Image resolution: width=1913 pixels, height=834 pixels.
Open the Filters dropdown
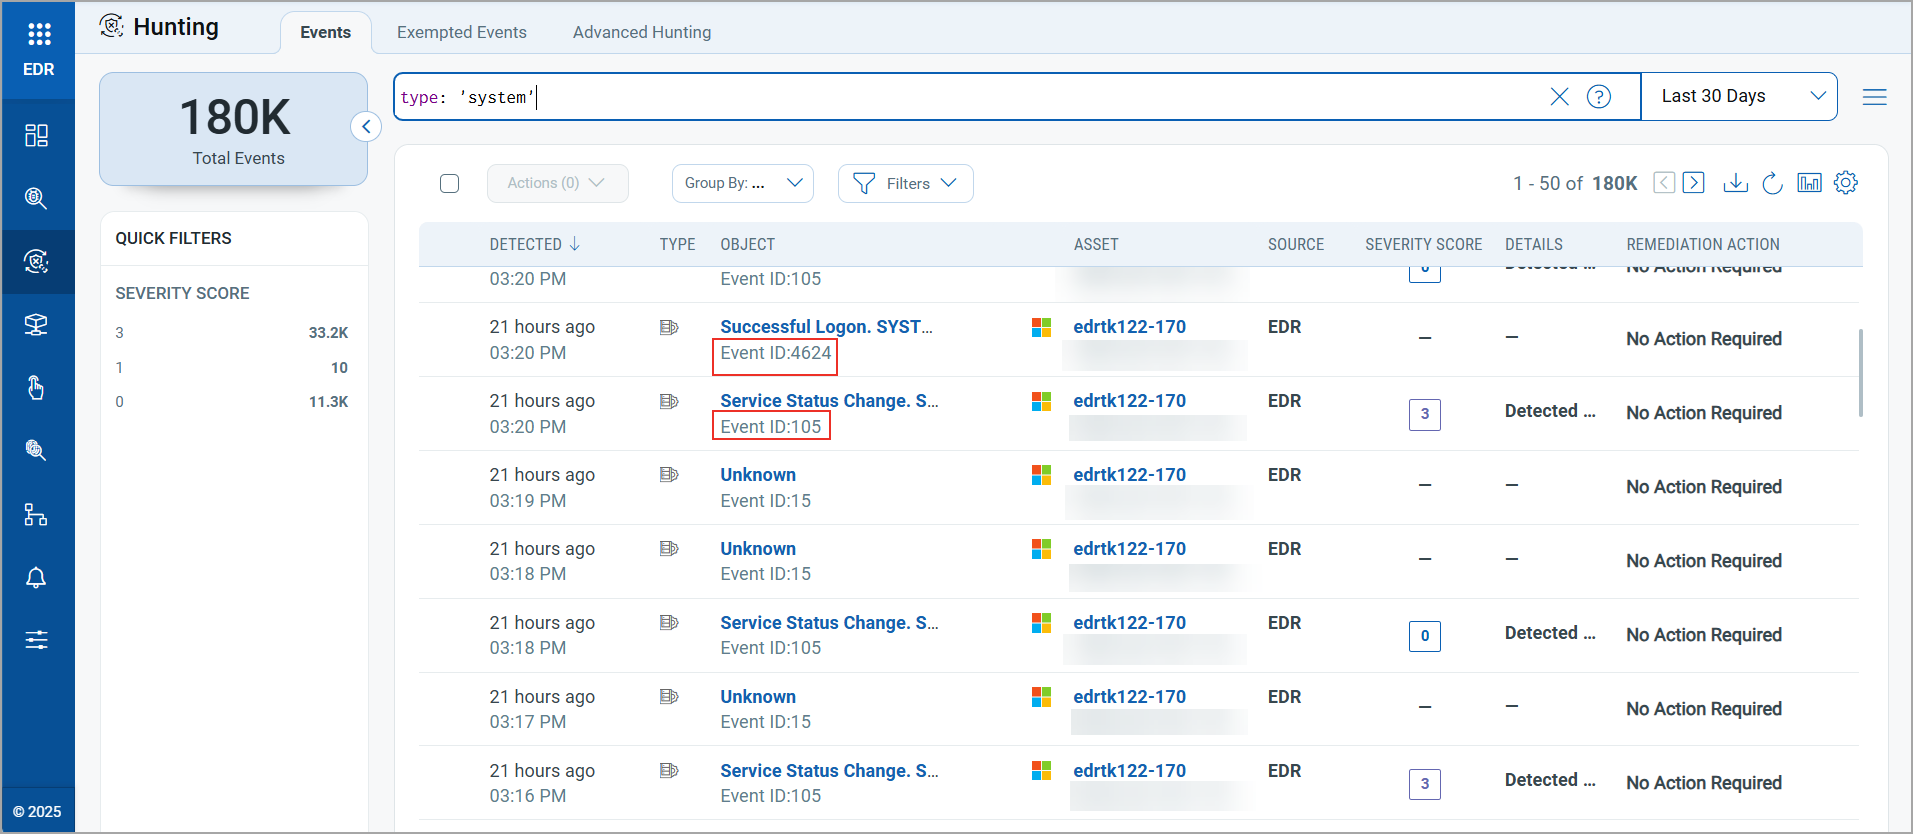point(905,184)
